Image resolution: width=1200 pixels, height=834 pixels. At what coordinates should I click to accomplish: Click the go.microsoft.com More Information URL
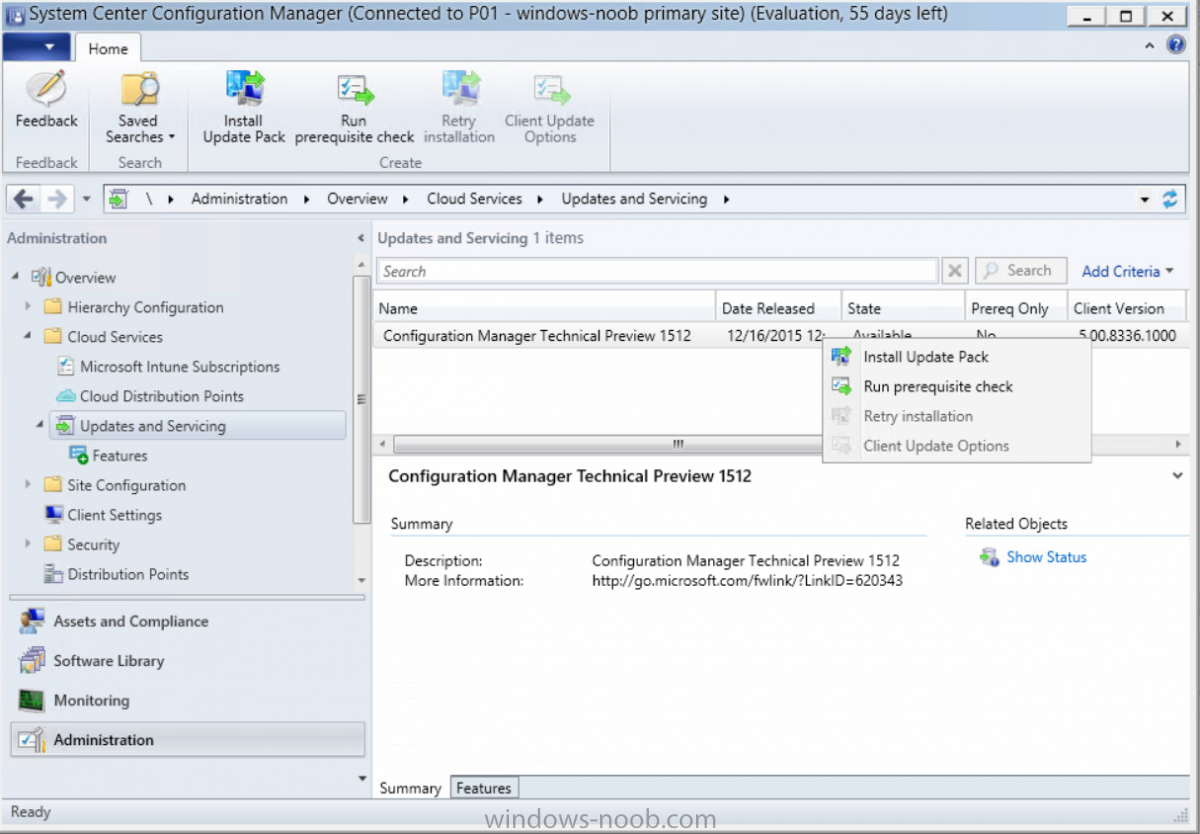click(x=747, y=580)
